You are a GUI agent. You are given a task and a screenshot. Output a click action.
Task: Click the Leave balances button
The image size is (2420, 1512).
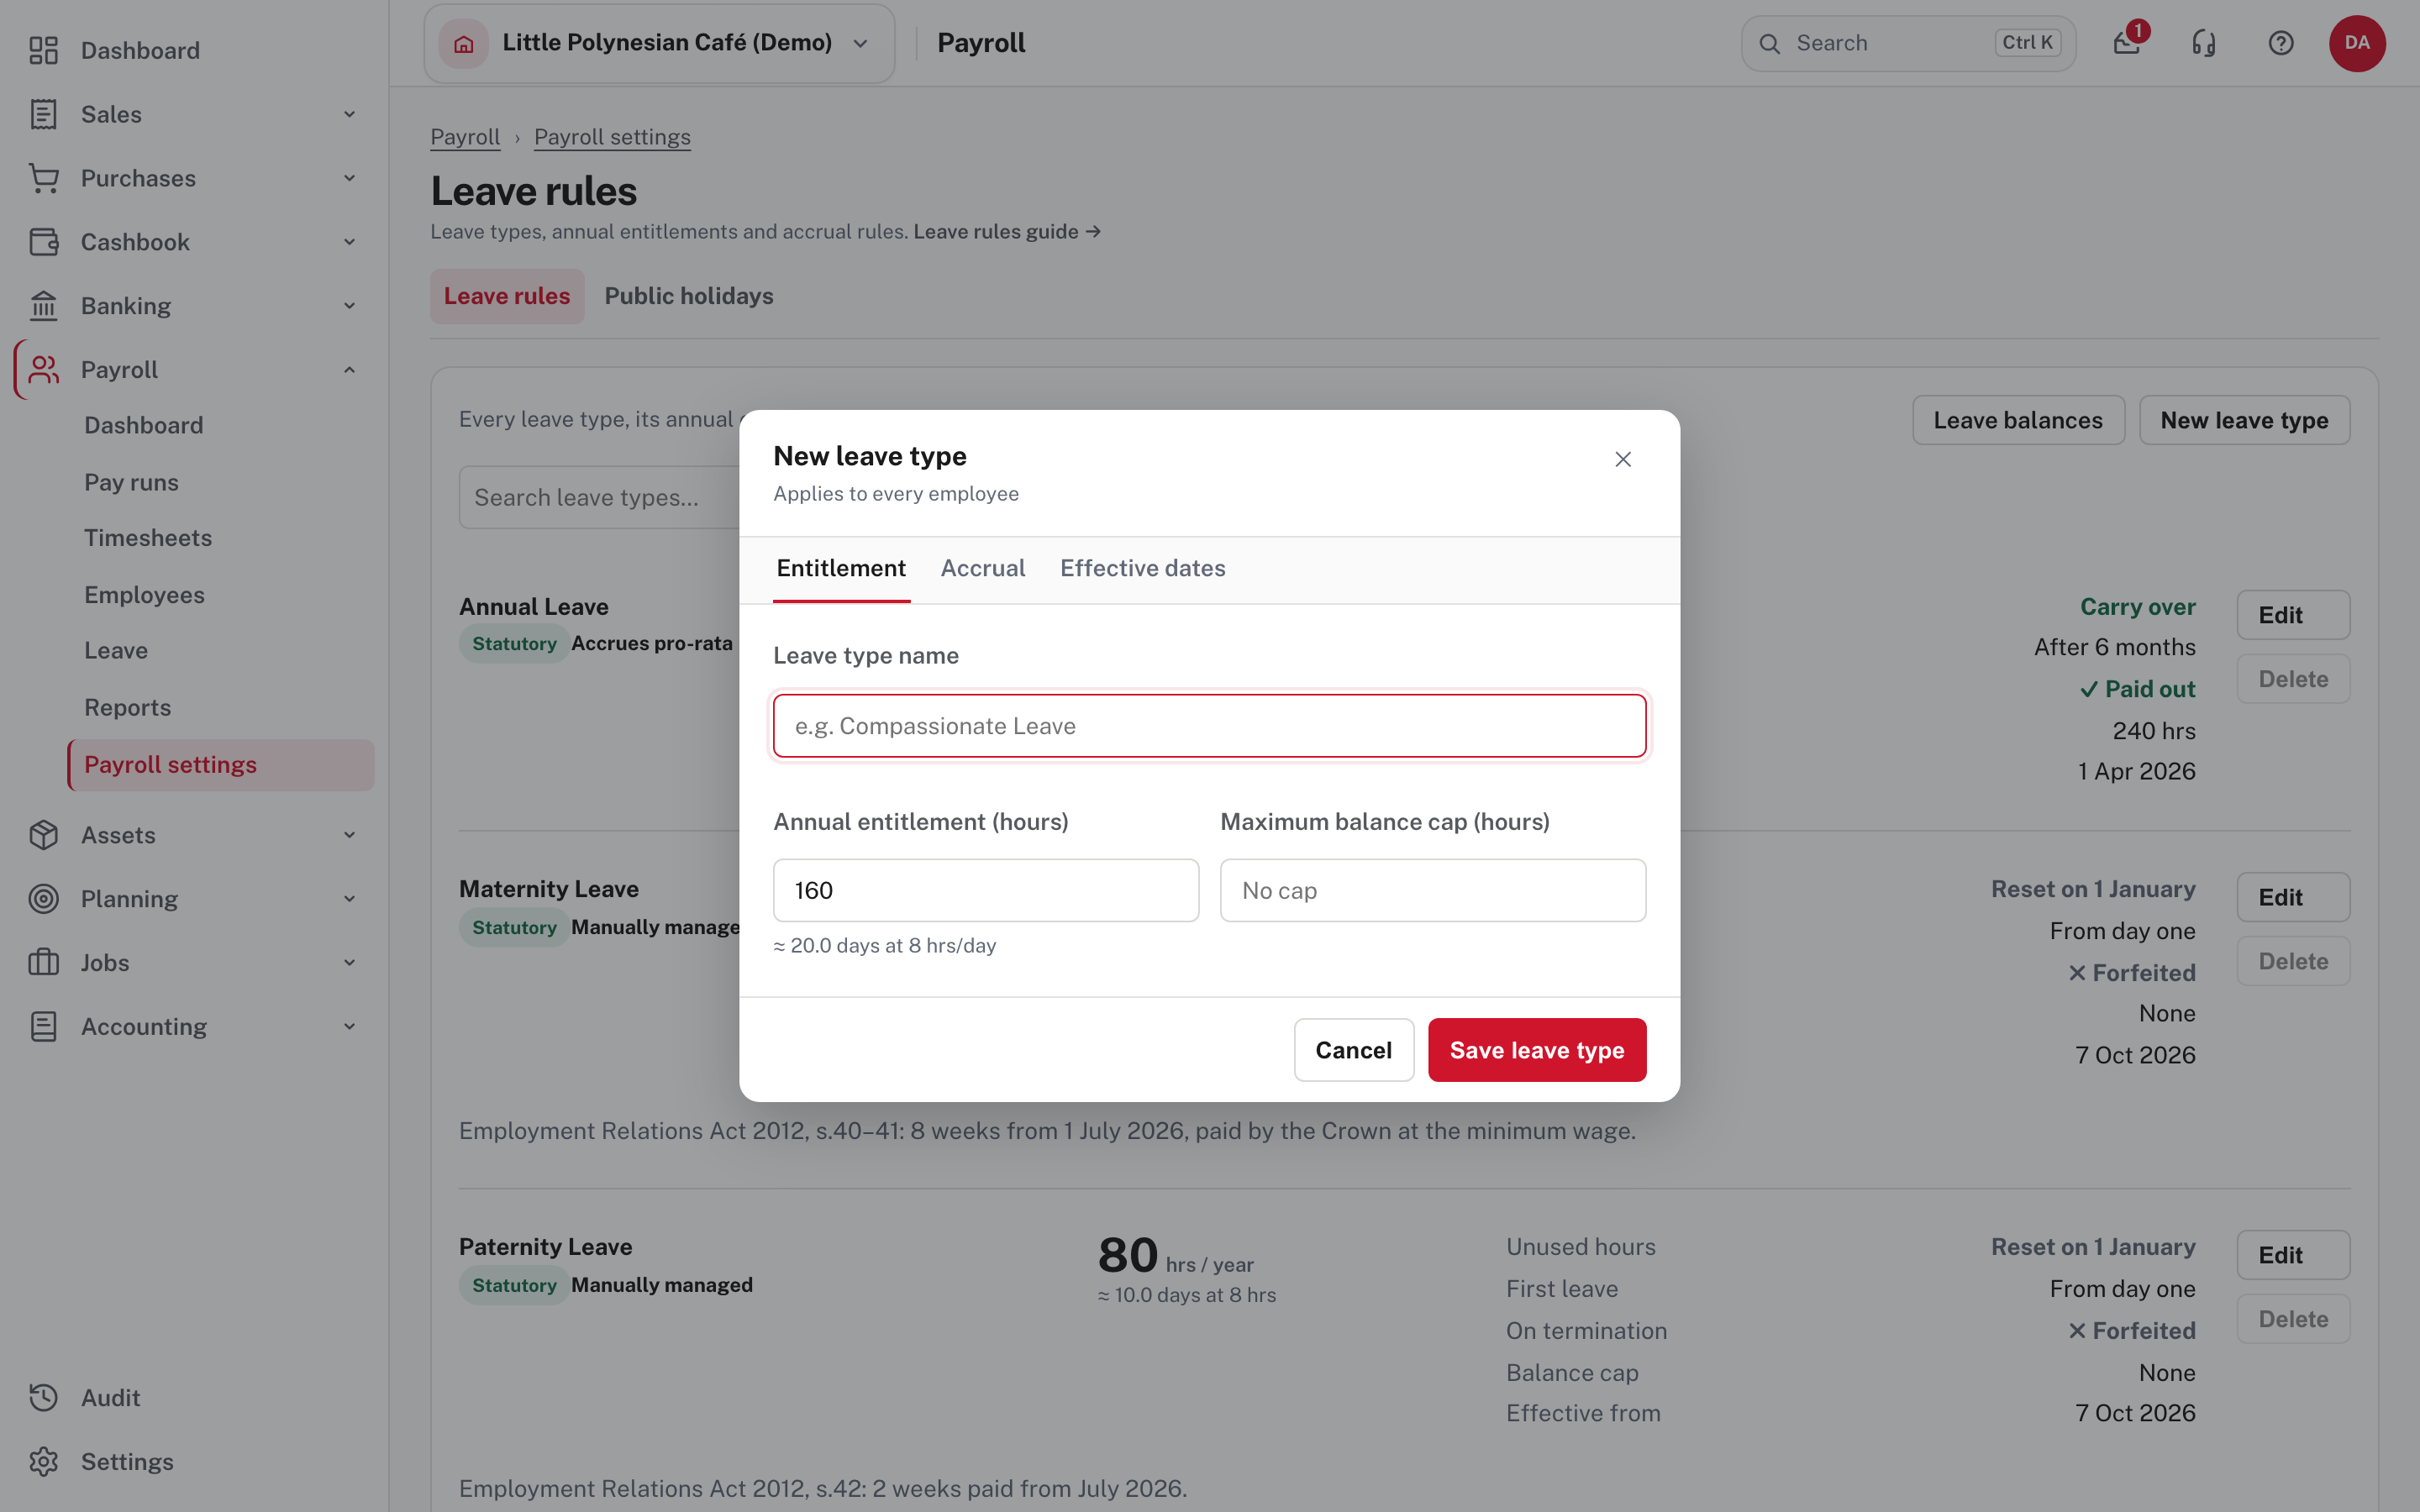click(x=2018, y=420)
